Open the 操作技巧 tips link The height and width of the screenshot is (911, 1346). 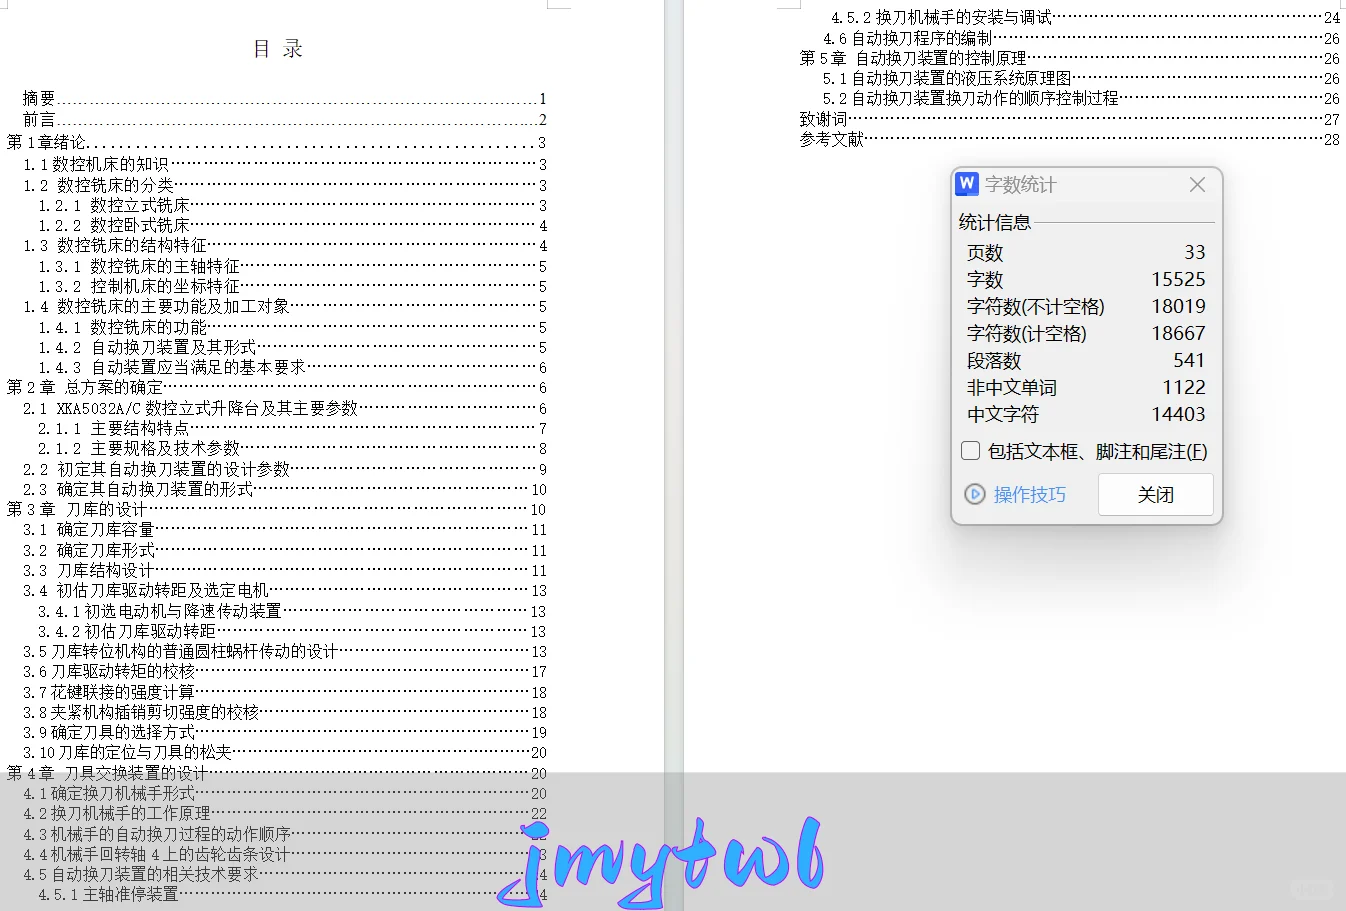pyautogui.click(x=1029, y=494)
